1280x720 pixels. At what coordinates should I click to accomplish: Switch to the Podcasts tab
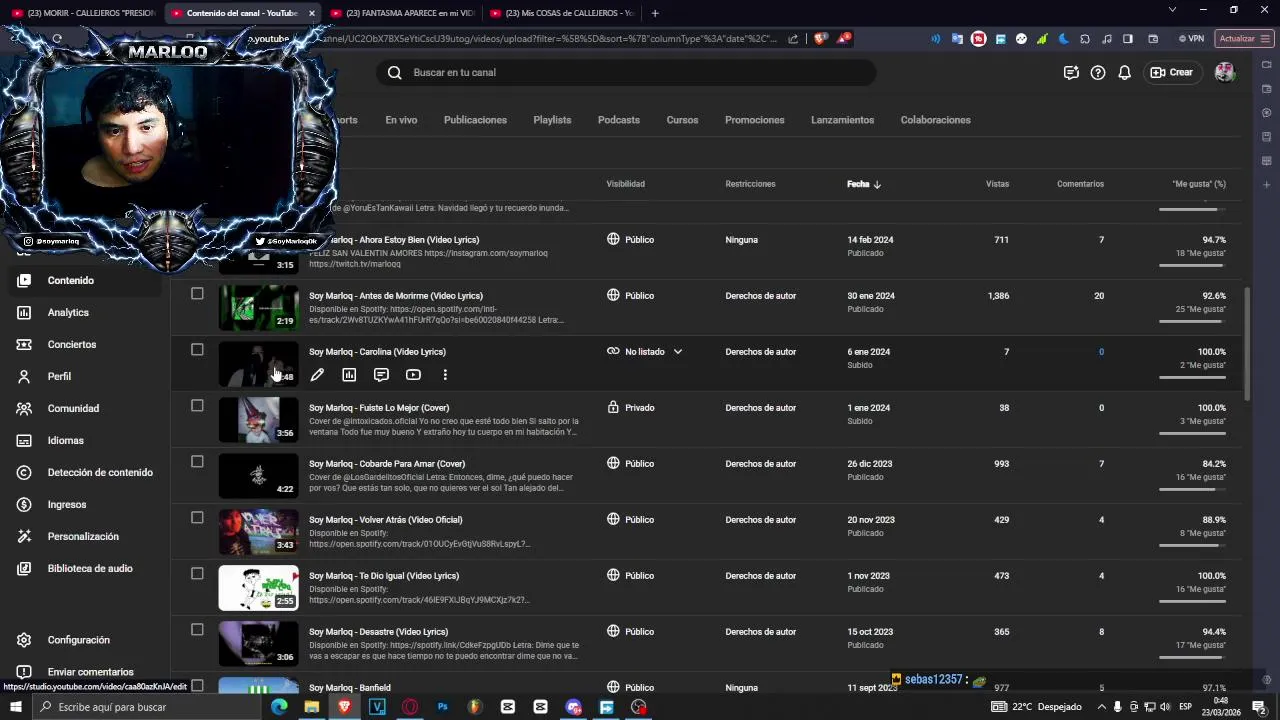tap(619, 120)
